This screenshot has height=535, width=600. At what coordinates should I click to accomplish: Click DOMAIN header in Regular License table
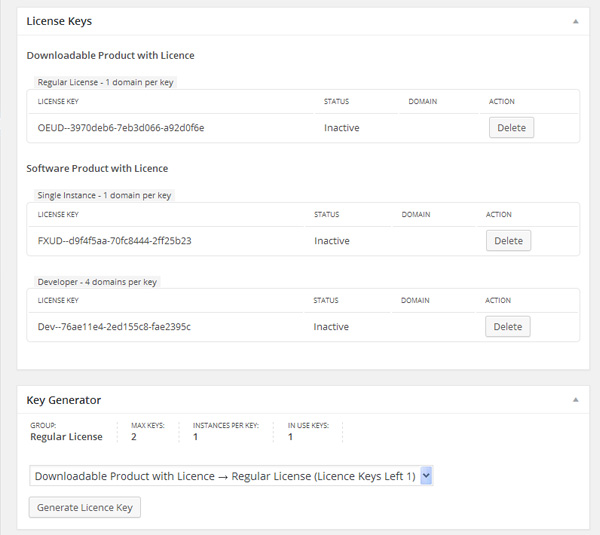(422, 101)
